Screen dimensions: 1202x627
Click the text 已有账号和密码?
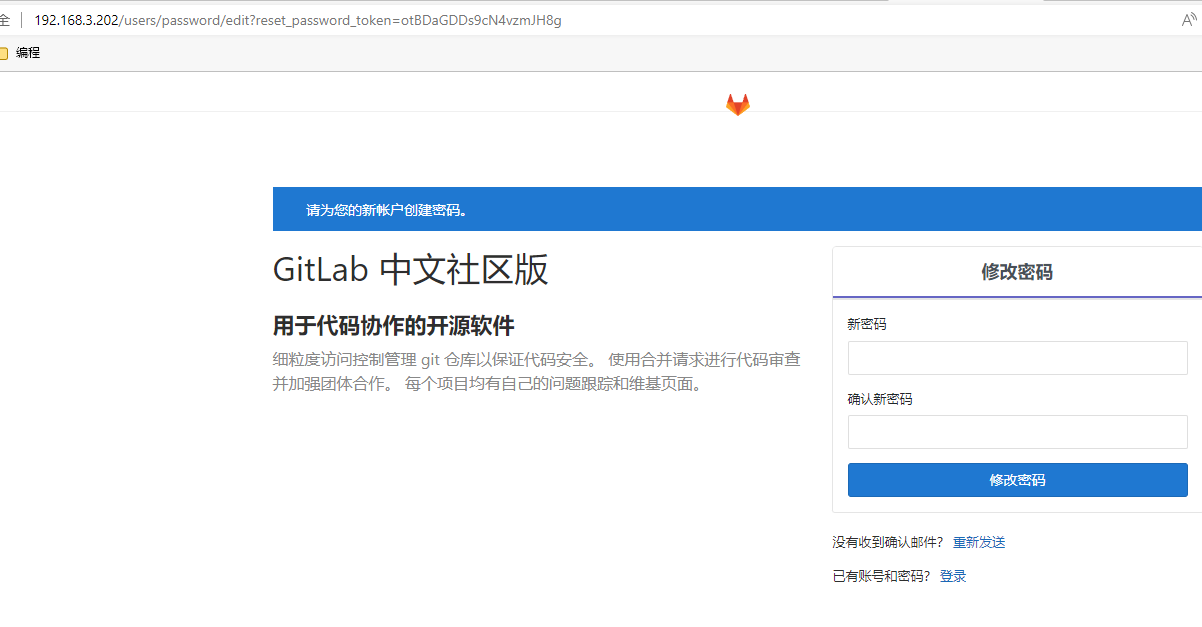click(881, 576)
